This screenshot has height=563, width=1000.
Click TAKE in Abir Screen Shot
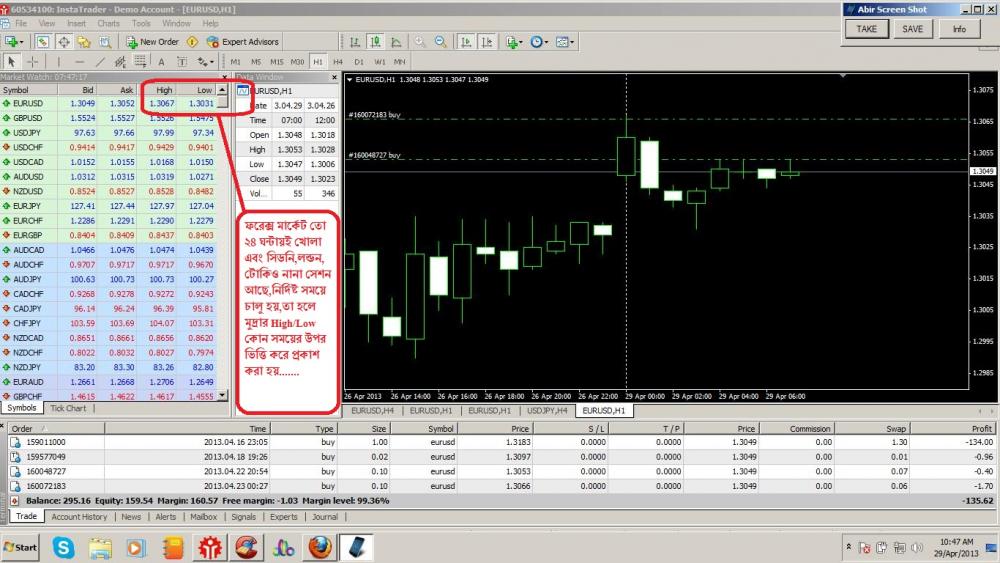point(867,29)
